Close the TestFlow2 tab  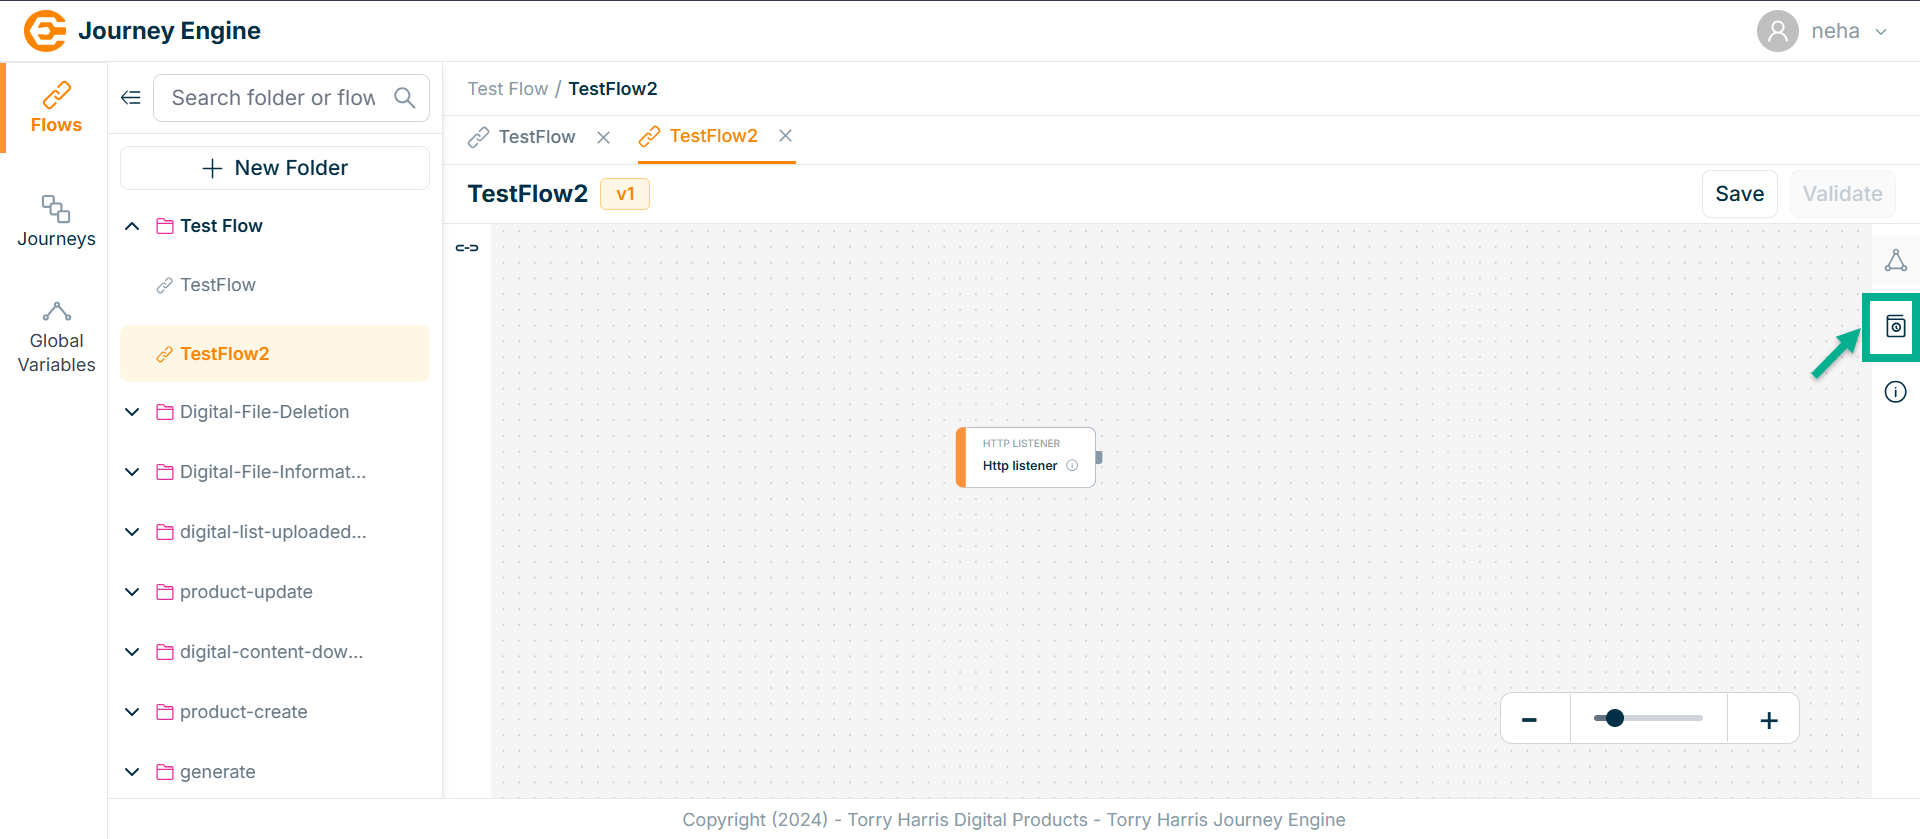786,136
